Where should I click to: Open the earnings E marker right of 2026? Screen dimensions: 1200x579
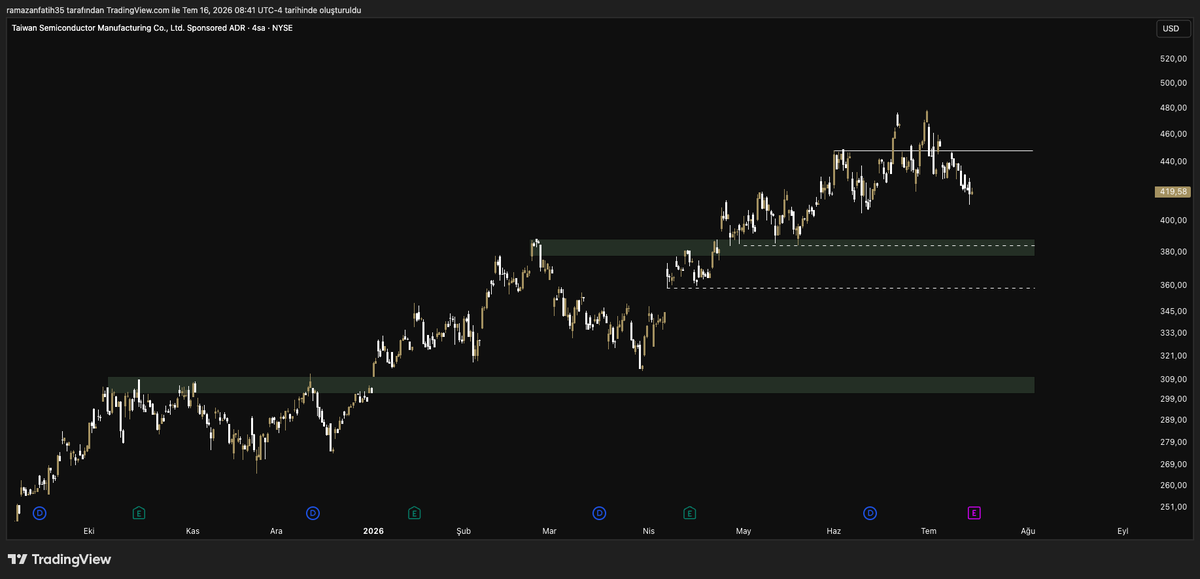click(x=414, y=513)
